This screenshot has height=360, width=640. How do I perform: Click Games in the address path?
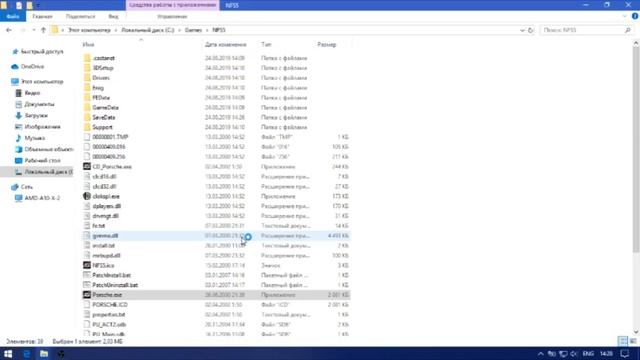[193, 30]
